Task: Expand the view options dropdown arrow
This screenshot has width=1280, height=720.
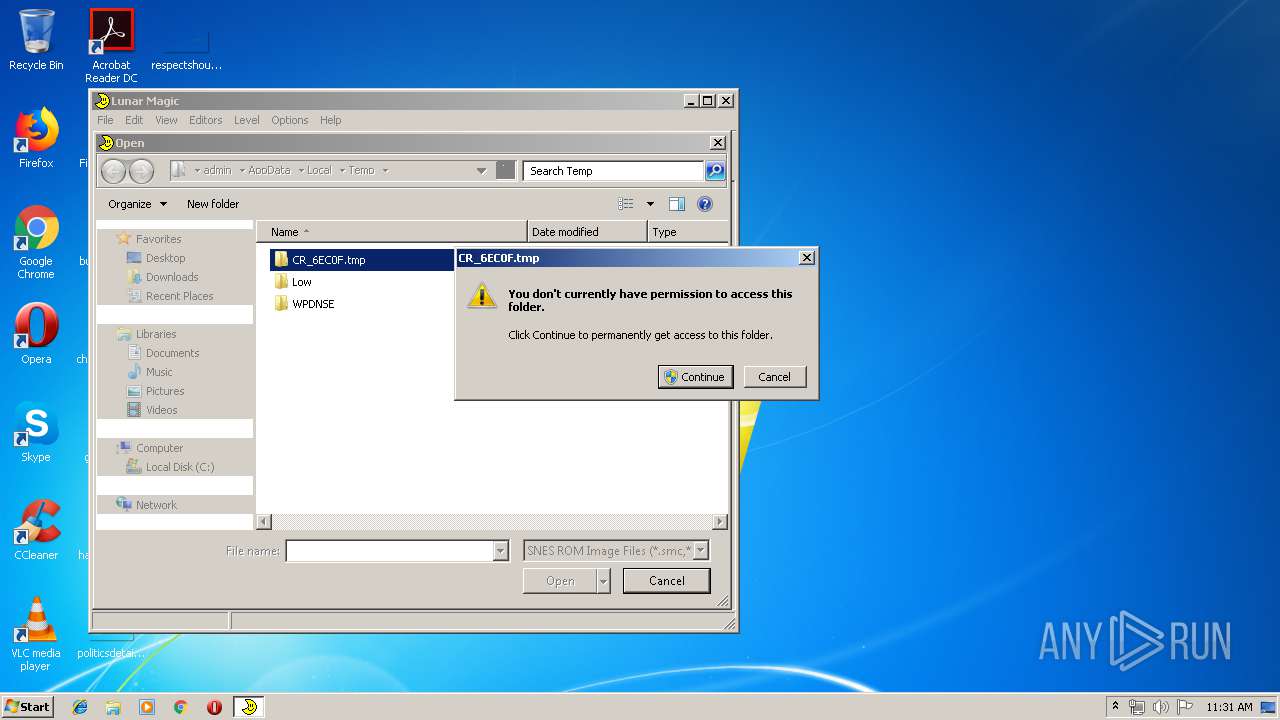Action: [x=650, y=204]
